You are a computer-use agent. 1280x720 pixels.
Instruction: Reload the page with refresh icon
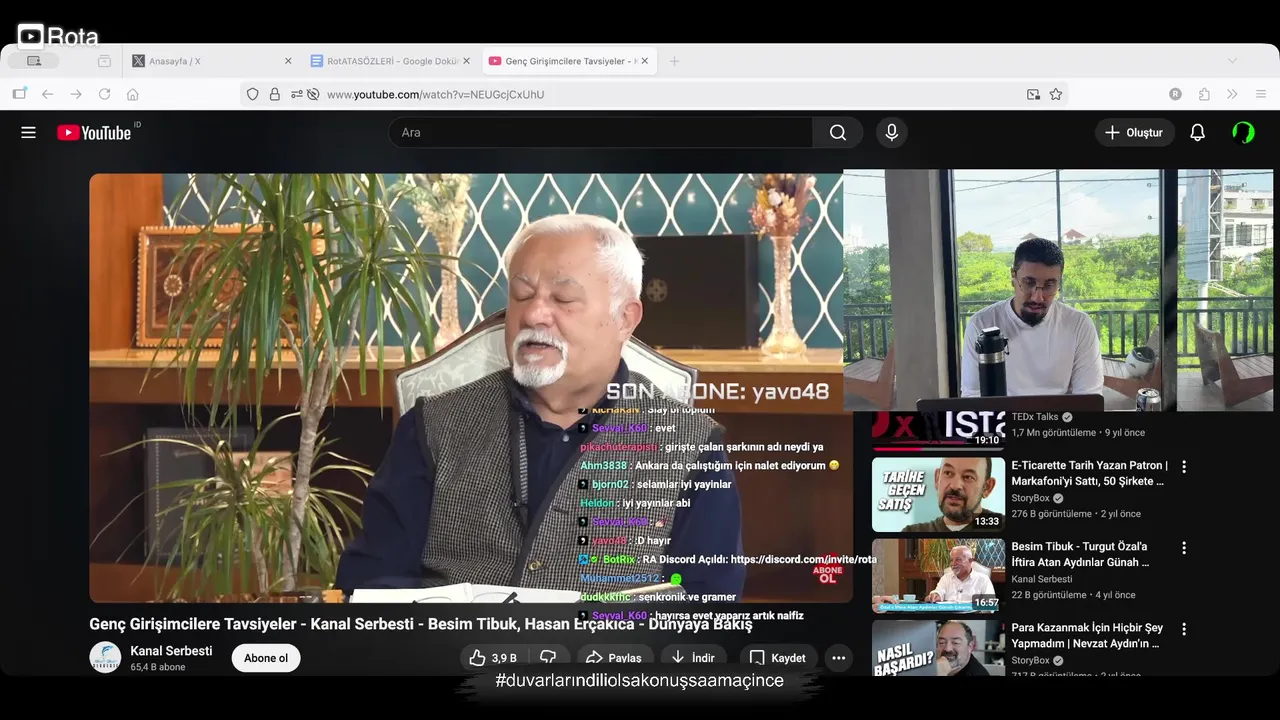[104, 94]
